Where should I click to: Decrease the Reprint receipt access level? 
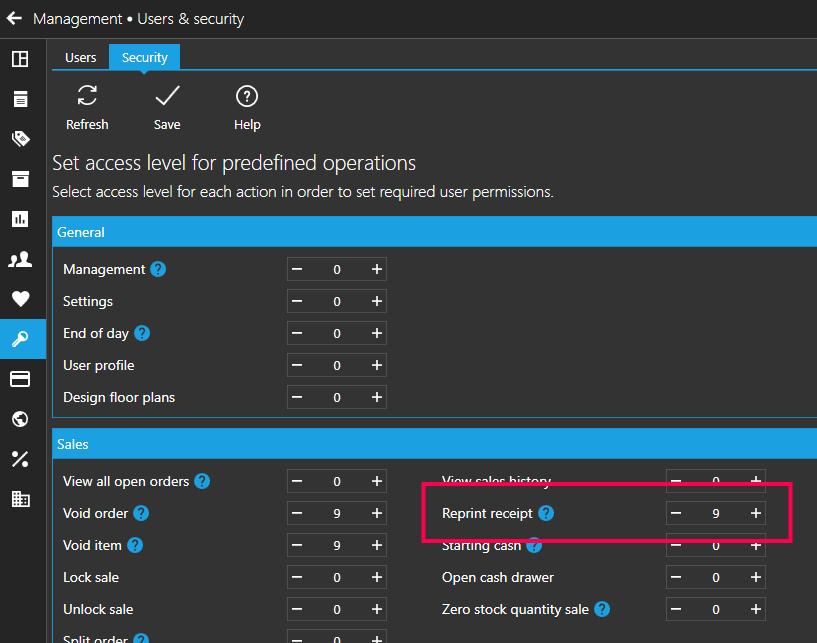676,513
